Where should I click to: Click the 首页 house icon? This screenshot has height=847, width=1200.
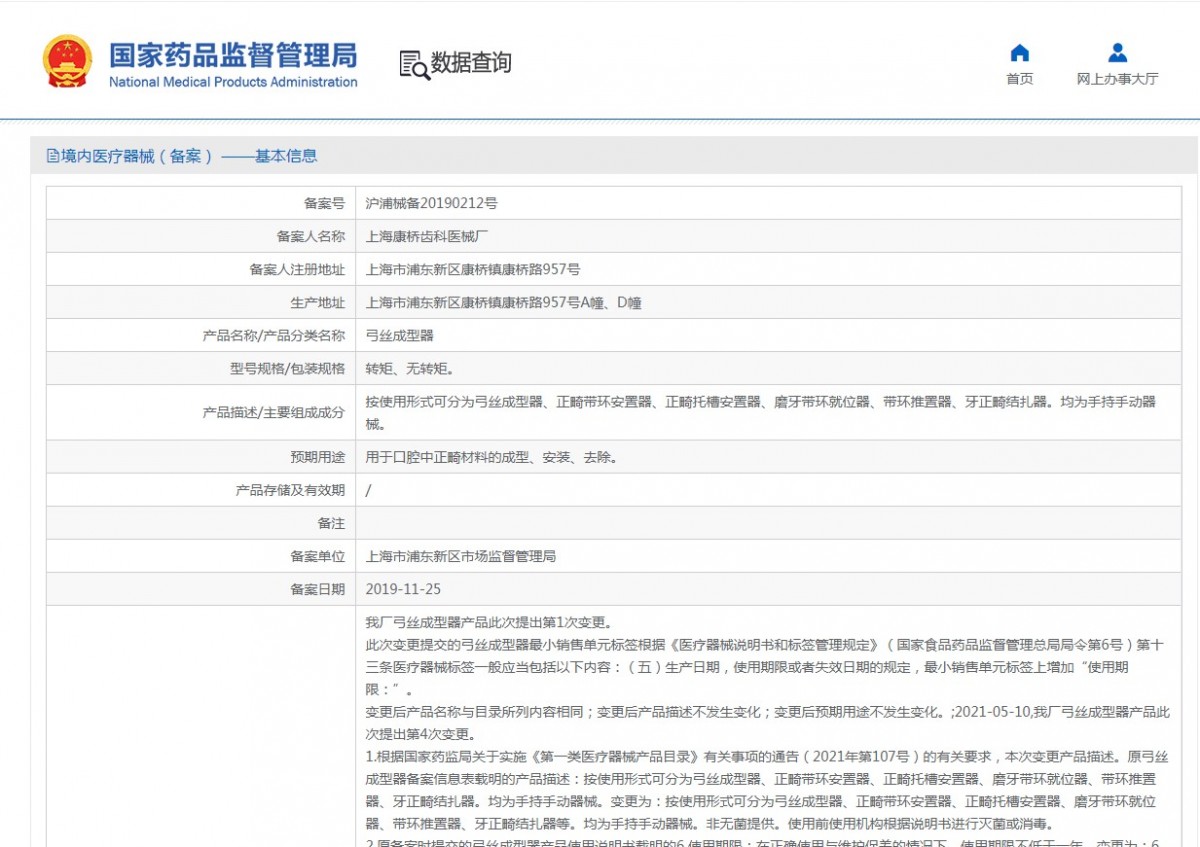pos(1019,53)
